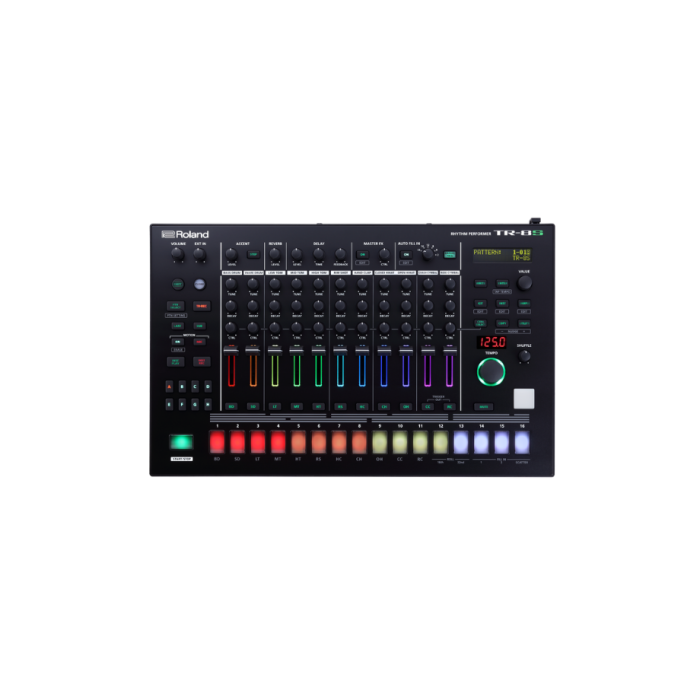700x700 pixels.
Task: Tap step button 14
Action: tap(481, 442)
